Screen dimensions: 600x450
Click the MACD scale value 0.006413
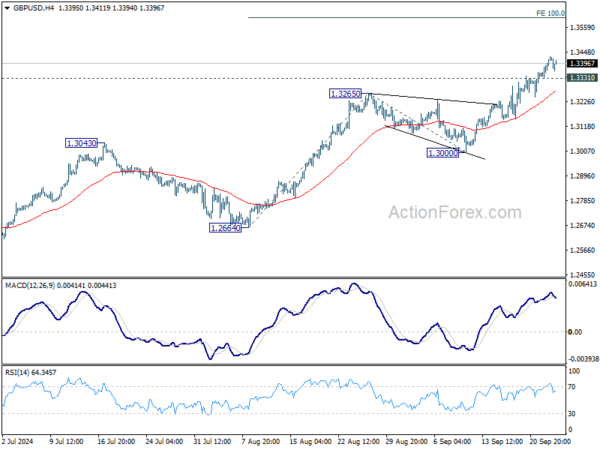pyautogui.click(x=583, y=284)
